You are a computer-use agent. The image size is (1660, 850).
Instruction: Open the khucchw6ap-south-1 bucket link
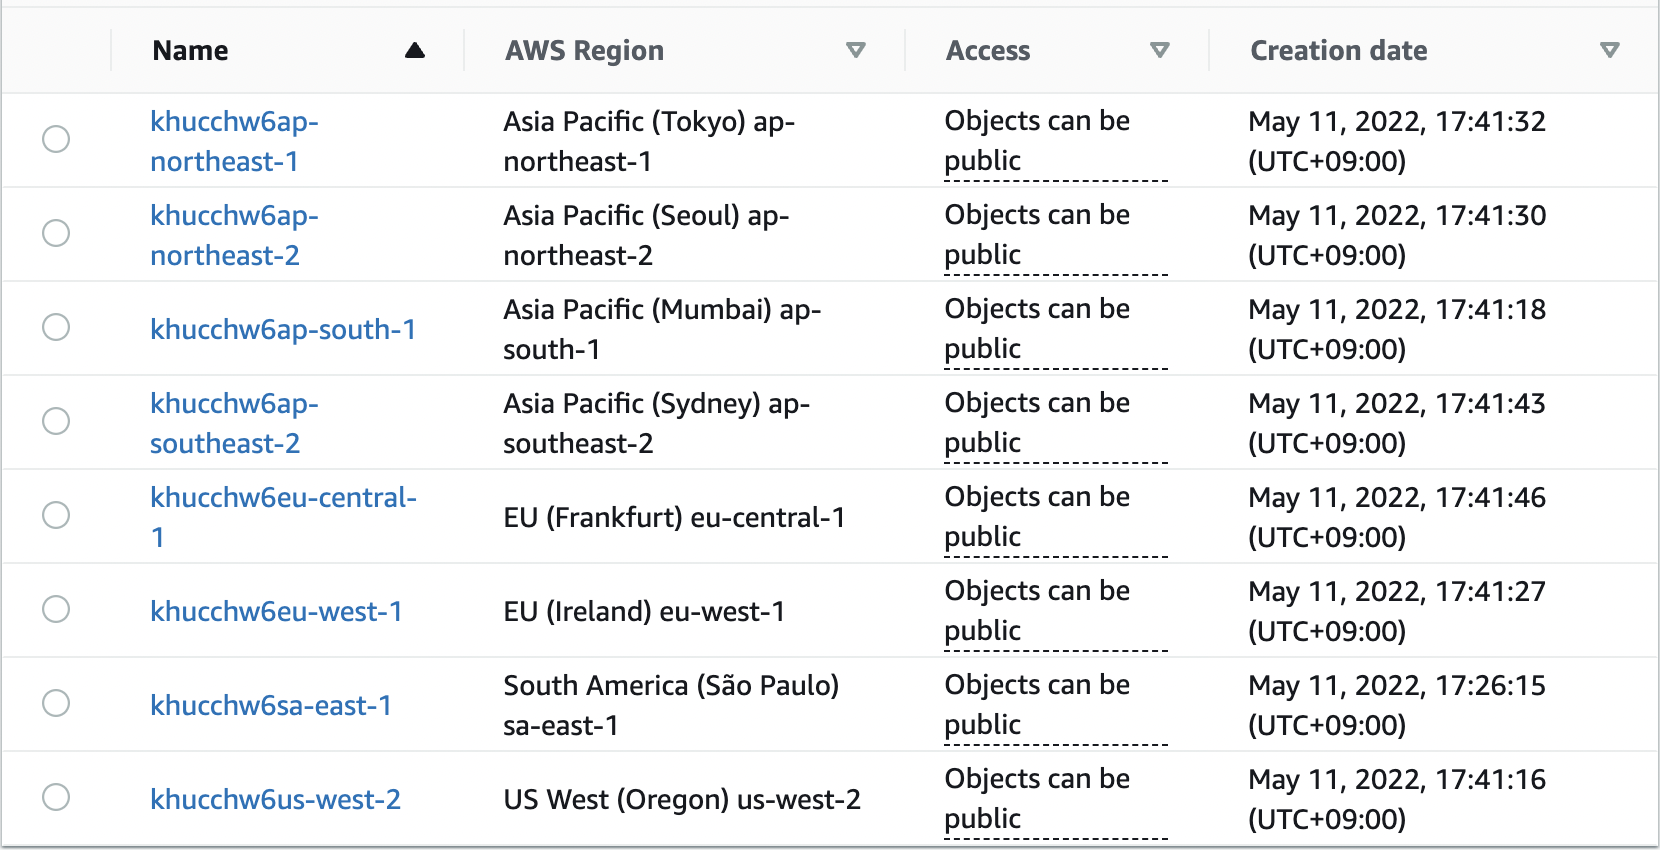(283, 329)
